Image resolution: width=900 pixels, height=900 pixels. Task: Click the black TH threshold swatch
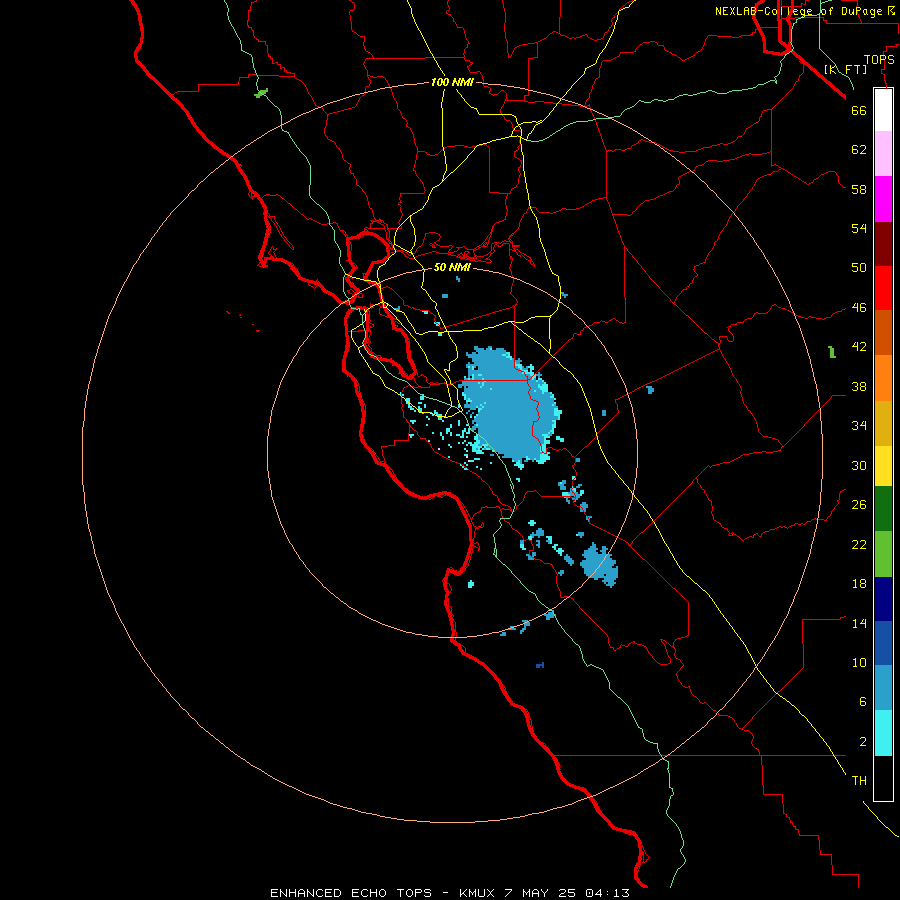(883, 778)
